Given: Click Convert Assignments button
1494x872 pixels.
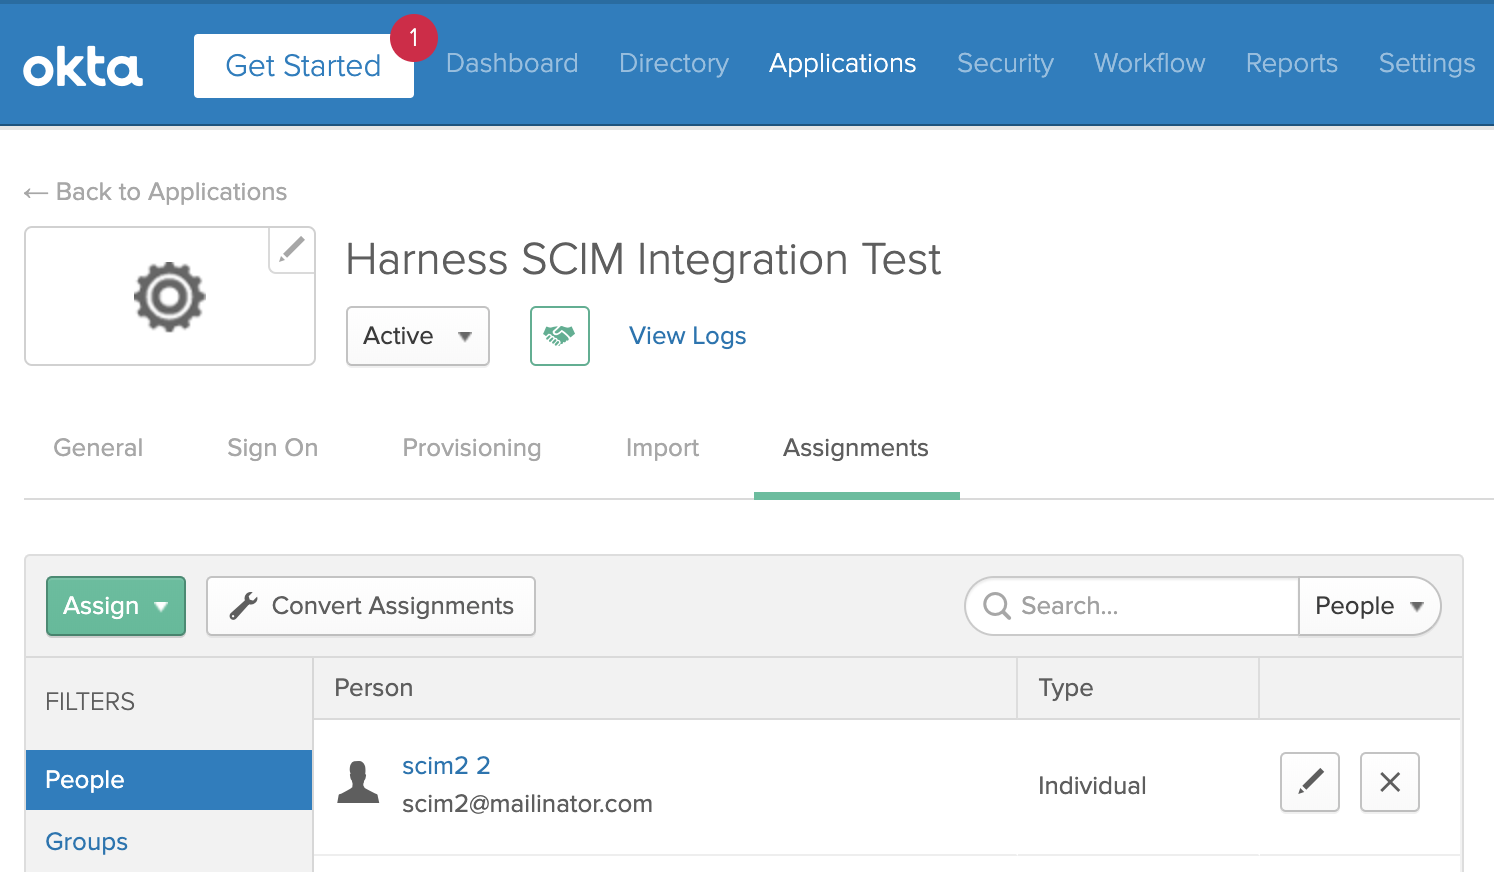Looking at the screenshot, I should [x=371, y=606].
